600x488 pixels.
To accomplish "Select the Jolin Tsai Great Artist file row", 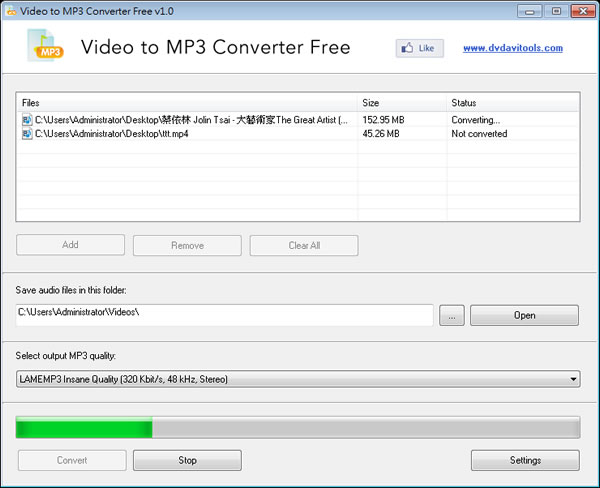I will (298, 120).
